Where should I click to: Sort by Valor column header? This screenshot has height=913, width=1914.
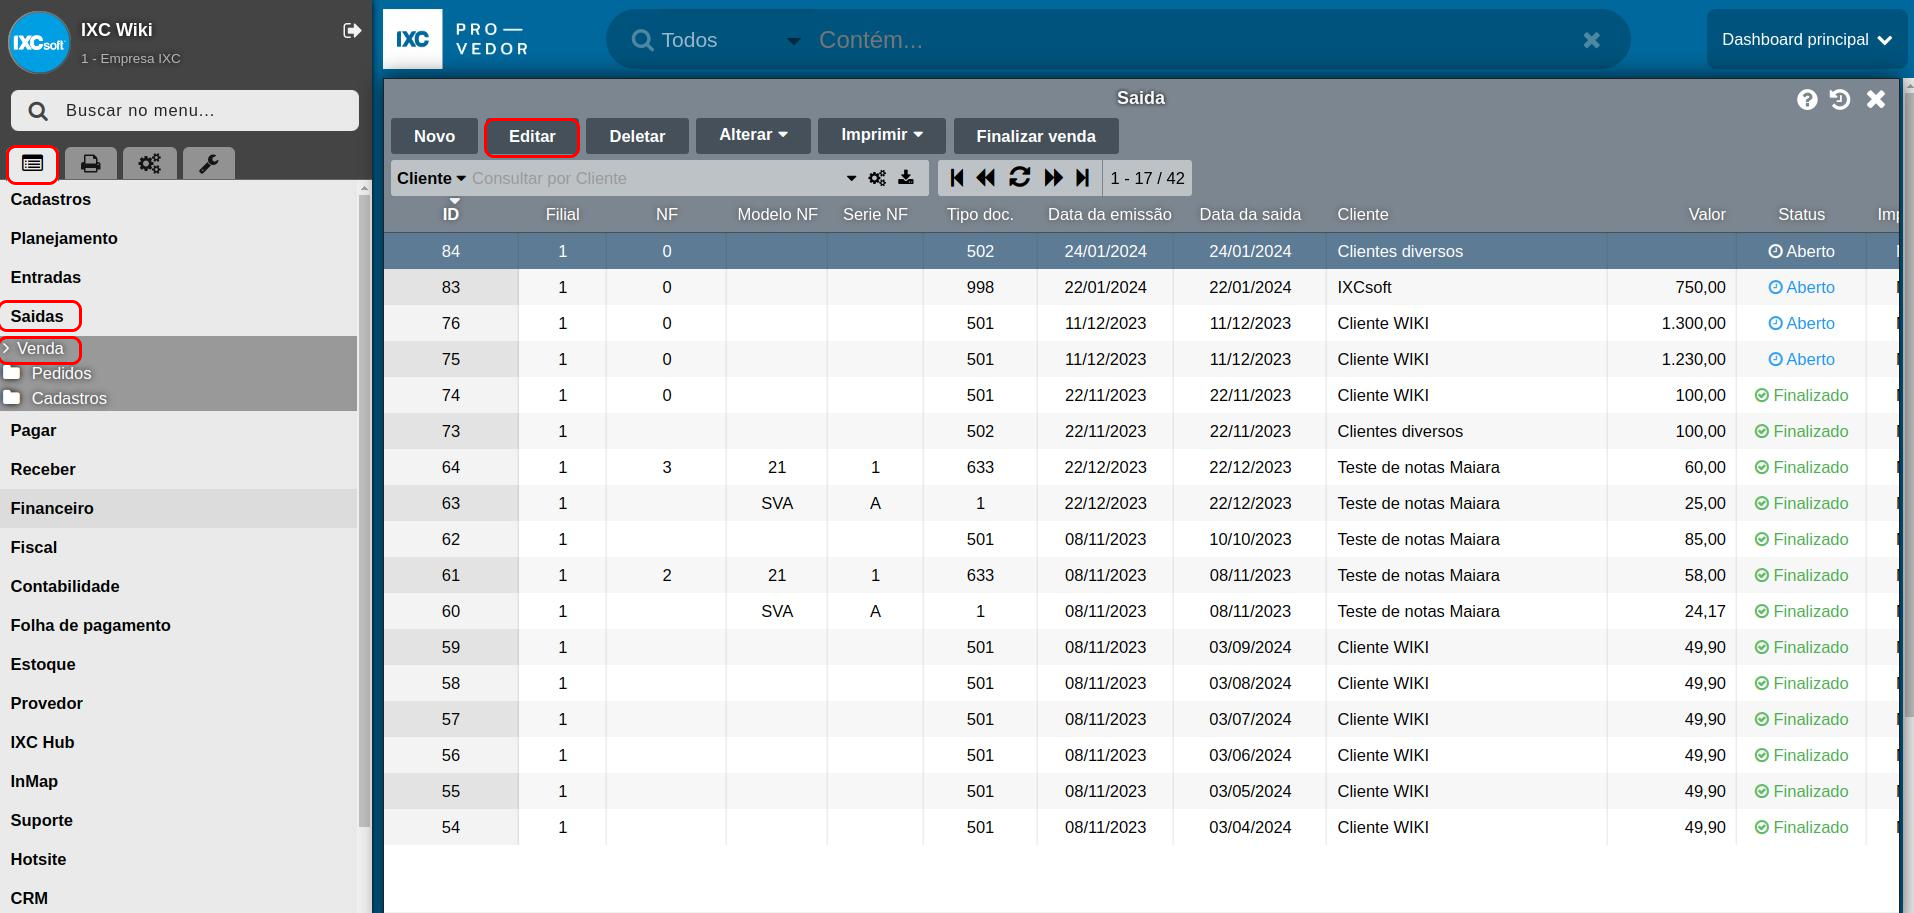coord(1707,214)
